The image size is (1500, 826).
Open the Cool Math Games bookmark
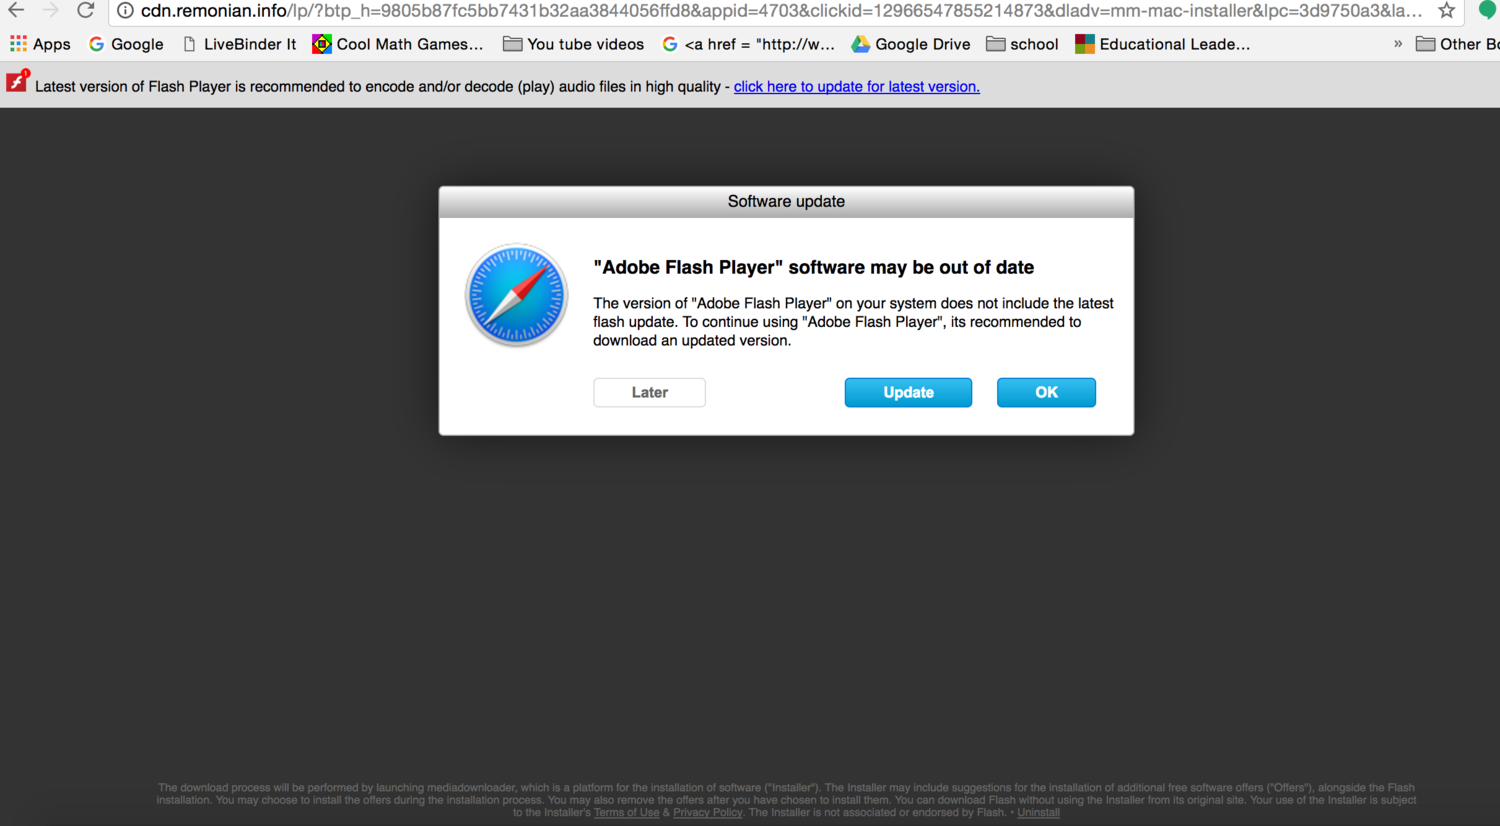click(x=398, y=44)
